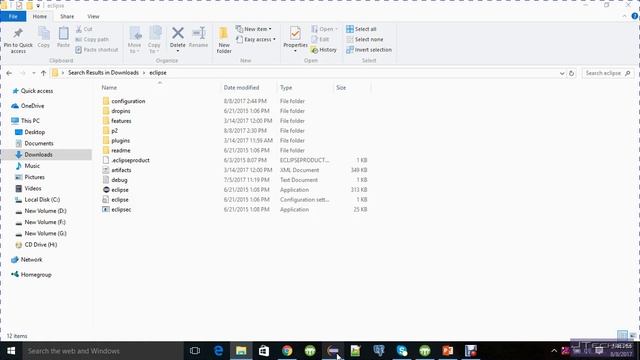Go back with the Back arrow
640x360 pixels.
9,73
